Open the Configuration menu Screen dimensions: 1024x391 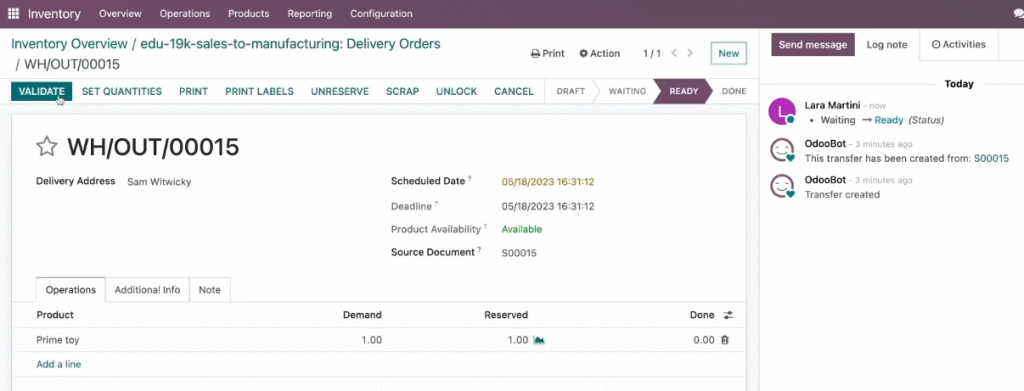[381, 14]
